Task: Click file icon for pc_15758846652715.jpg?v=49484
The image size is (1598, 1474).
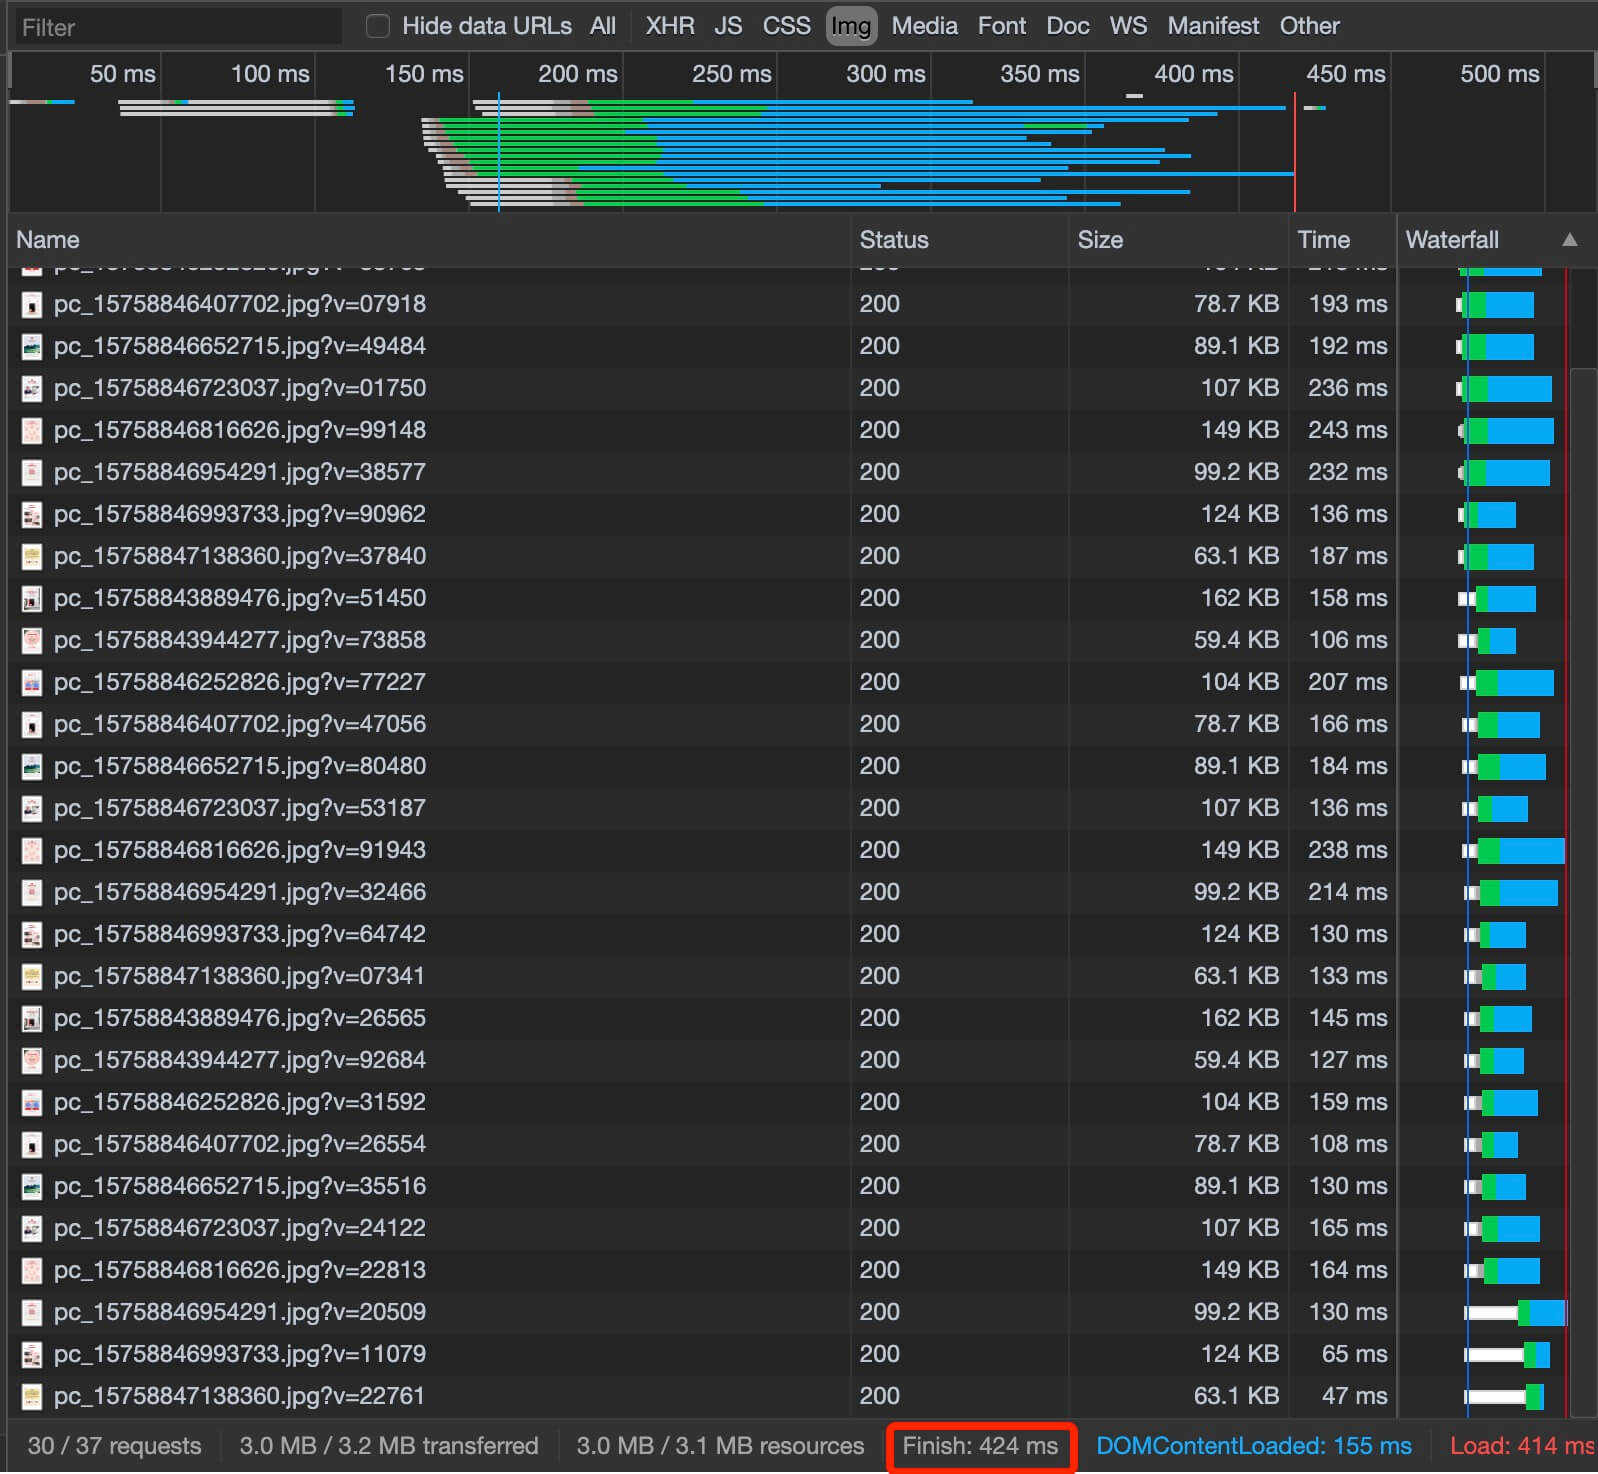Action: coord(32,346)
